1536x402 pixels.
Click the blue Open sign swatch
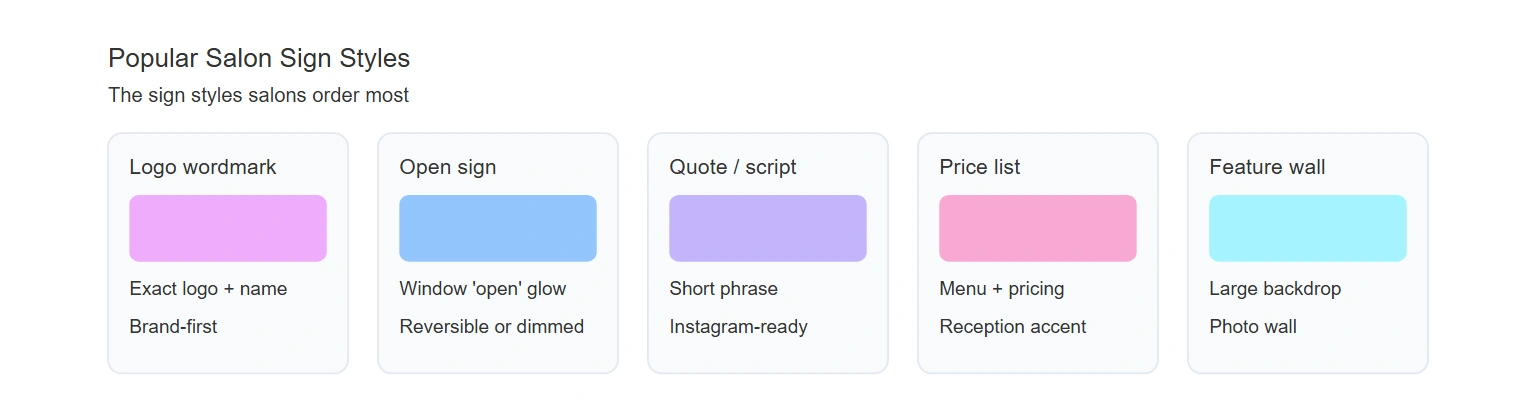[498, 228]
